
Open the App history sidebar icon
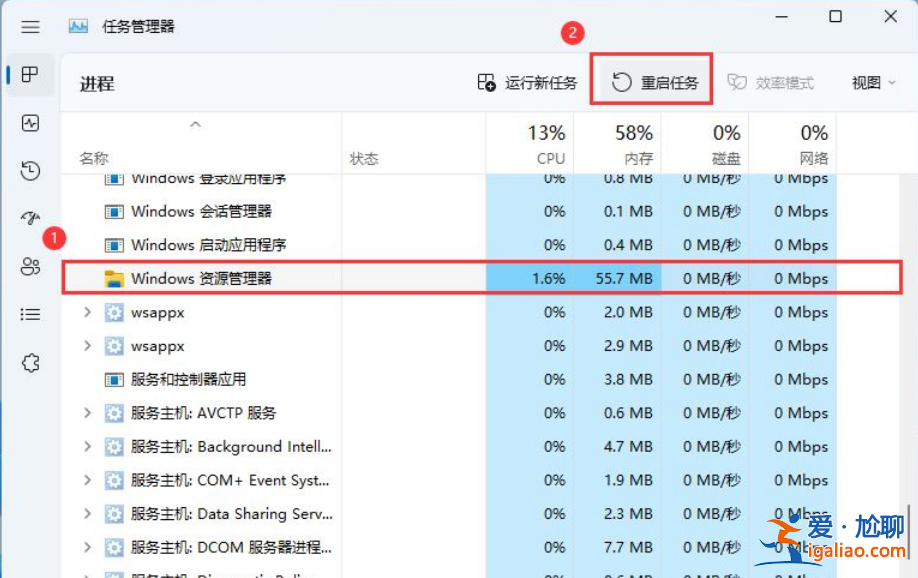point(30,170)
